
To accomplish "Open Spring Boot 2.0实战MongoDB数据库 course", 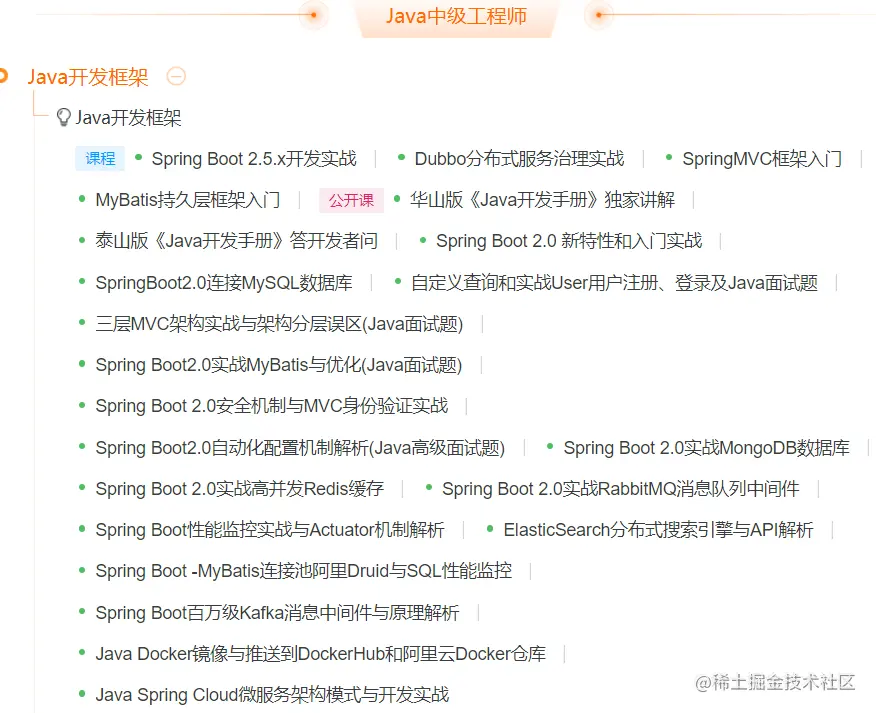I will (706, 448).
